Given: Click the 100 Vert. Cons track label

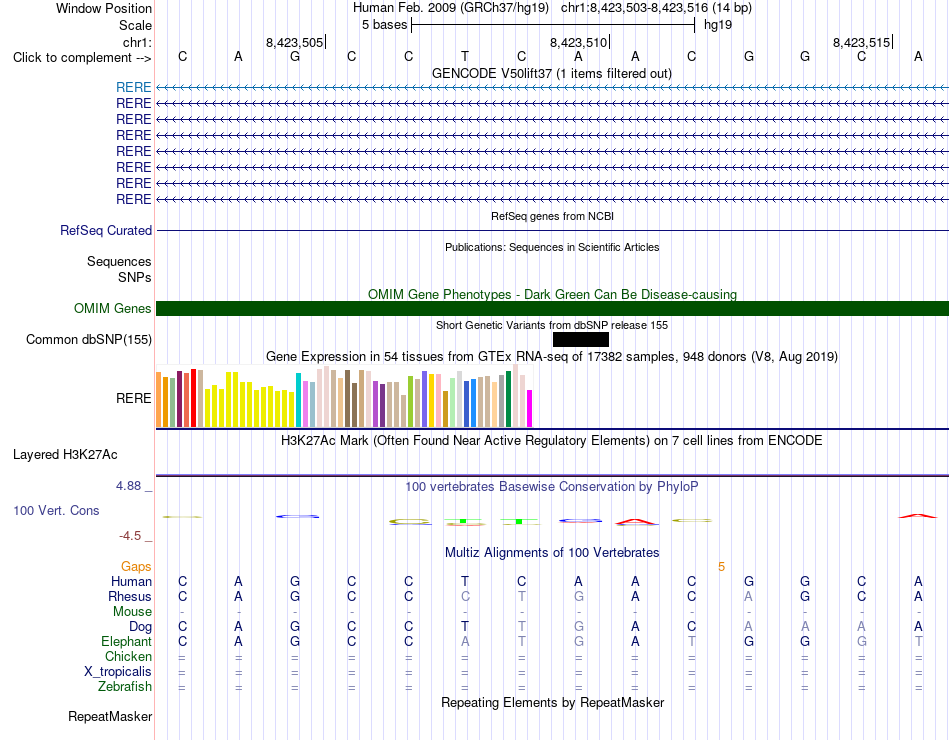Looking at the screenshot, I should [56, 510].
